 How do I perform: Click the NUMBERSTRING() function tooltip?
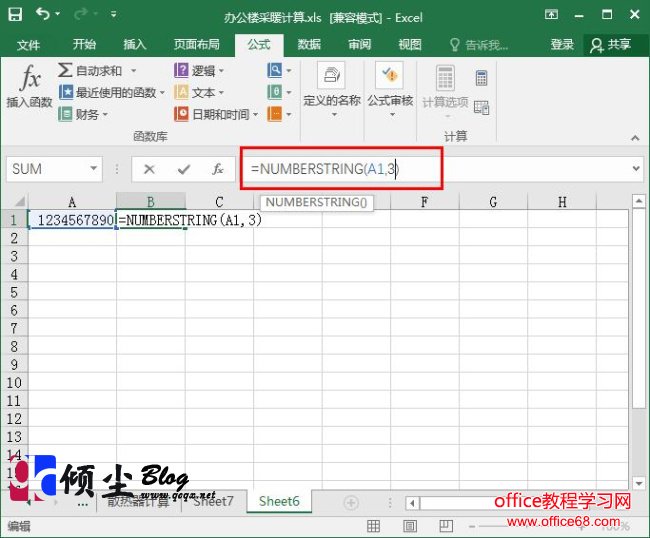click(316, 202)
